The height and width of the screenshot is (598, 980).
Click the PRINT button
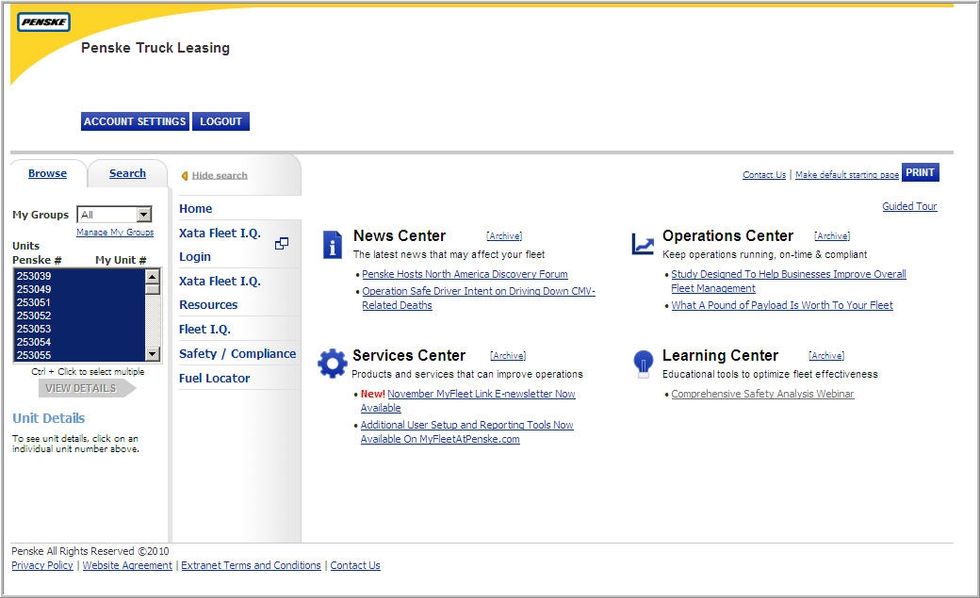point(920,173)
